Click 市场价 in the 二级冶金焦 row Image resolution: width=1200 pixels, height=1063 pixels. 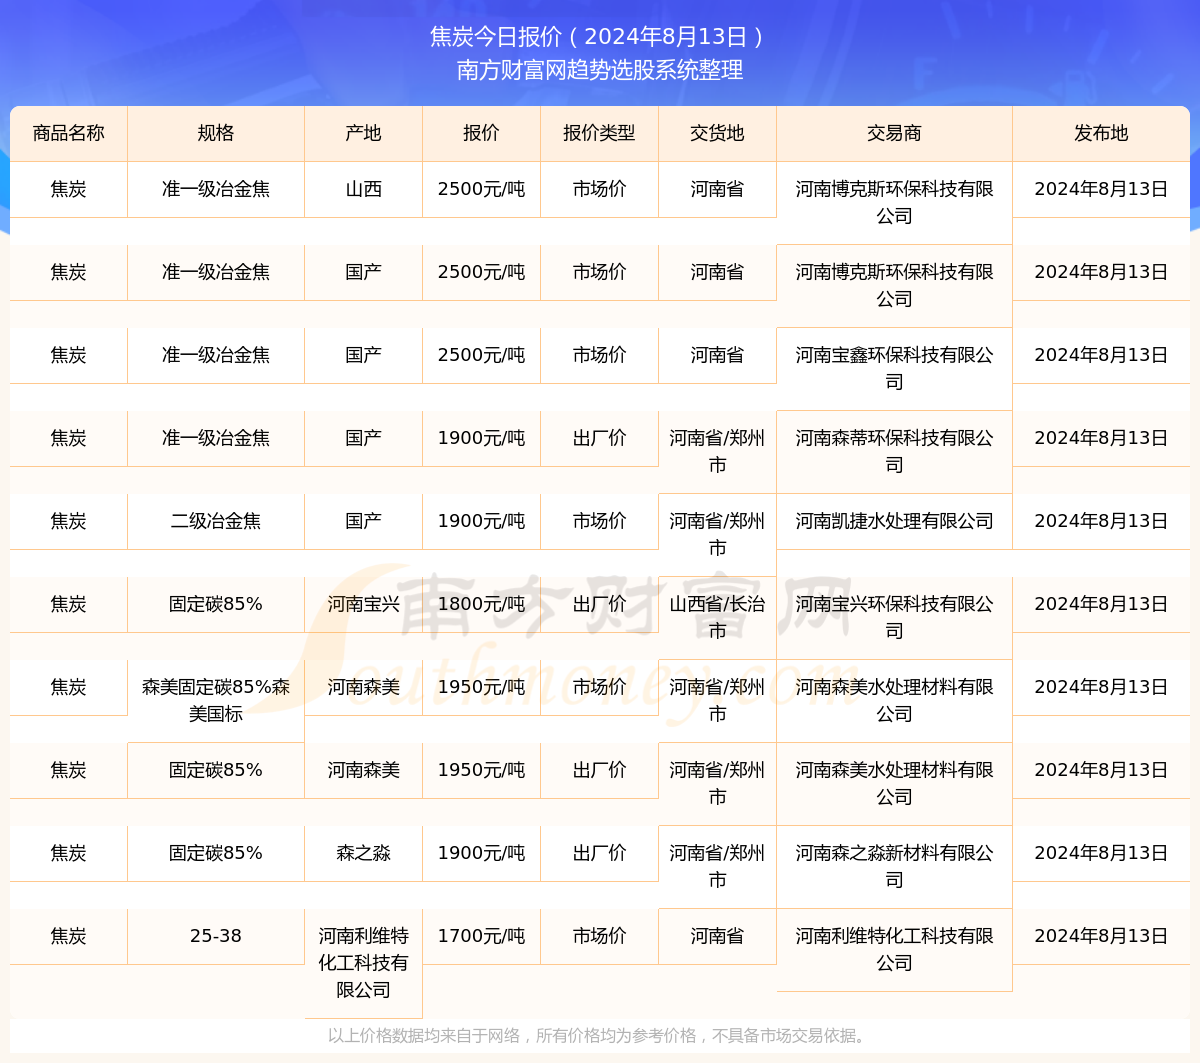599,521
